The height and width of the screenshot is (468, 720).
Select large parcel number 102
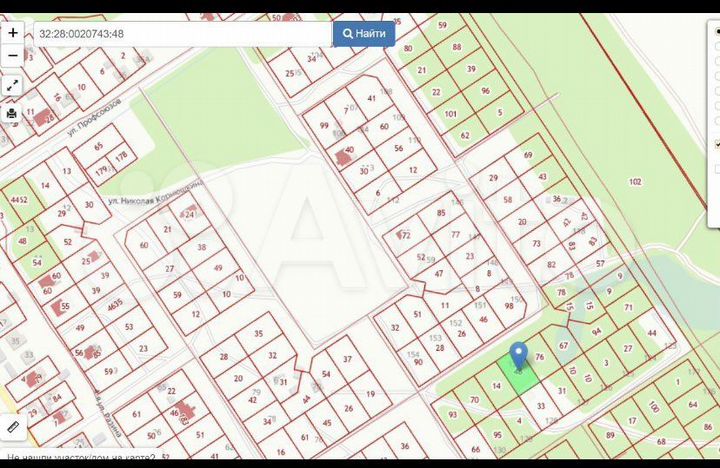634,181
